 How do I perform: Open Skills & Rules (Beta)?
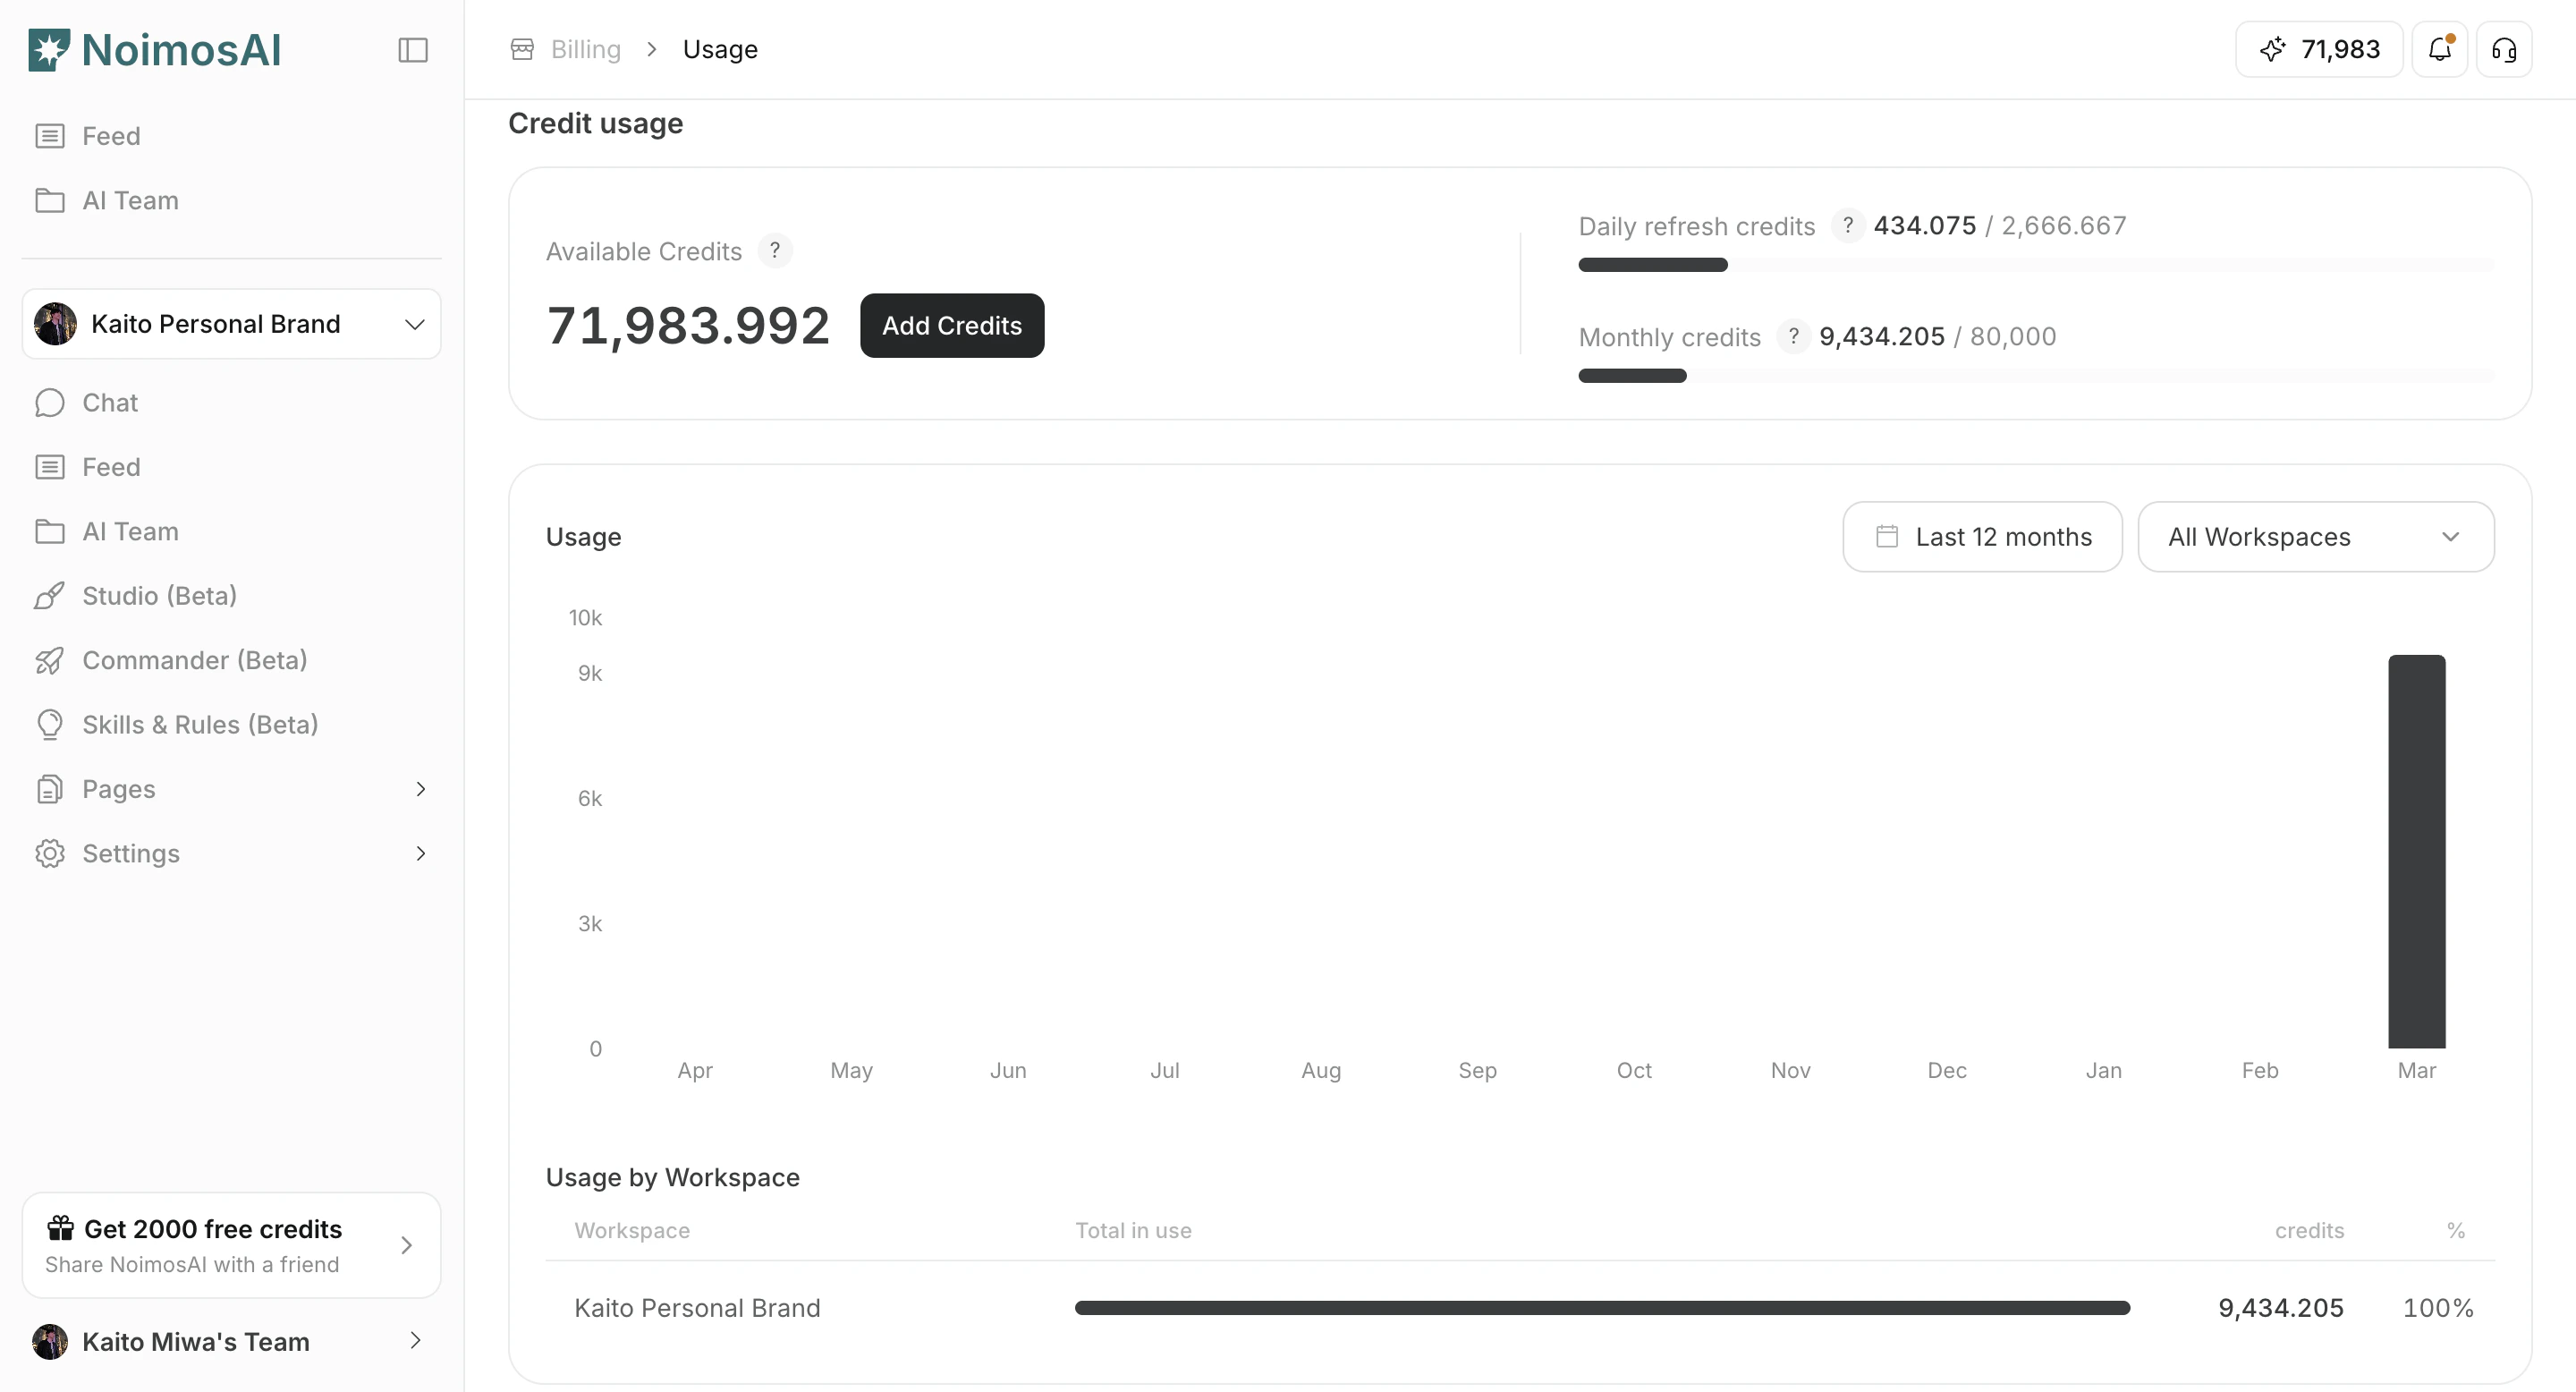200,724
